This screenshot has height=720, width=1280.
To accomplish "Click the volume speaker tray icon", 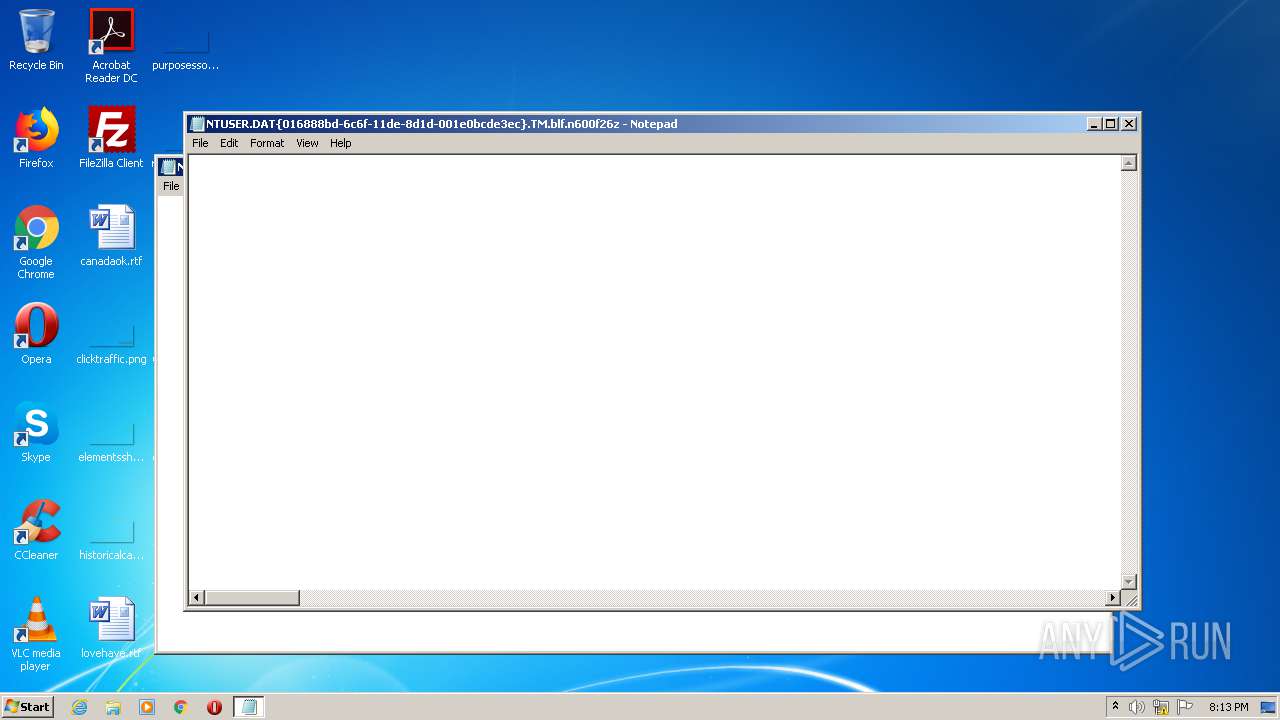I will pyautogui.click(x=1137, y=707).
